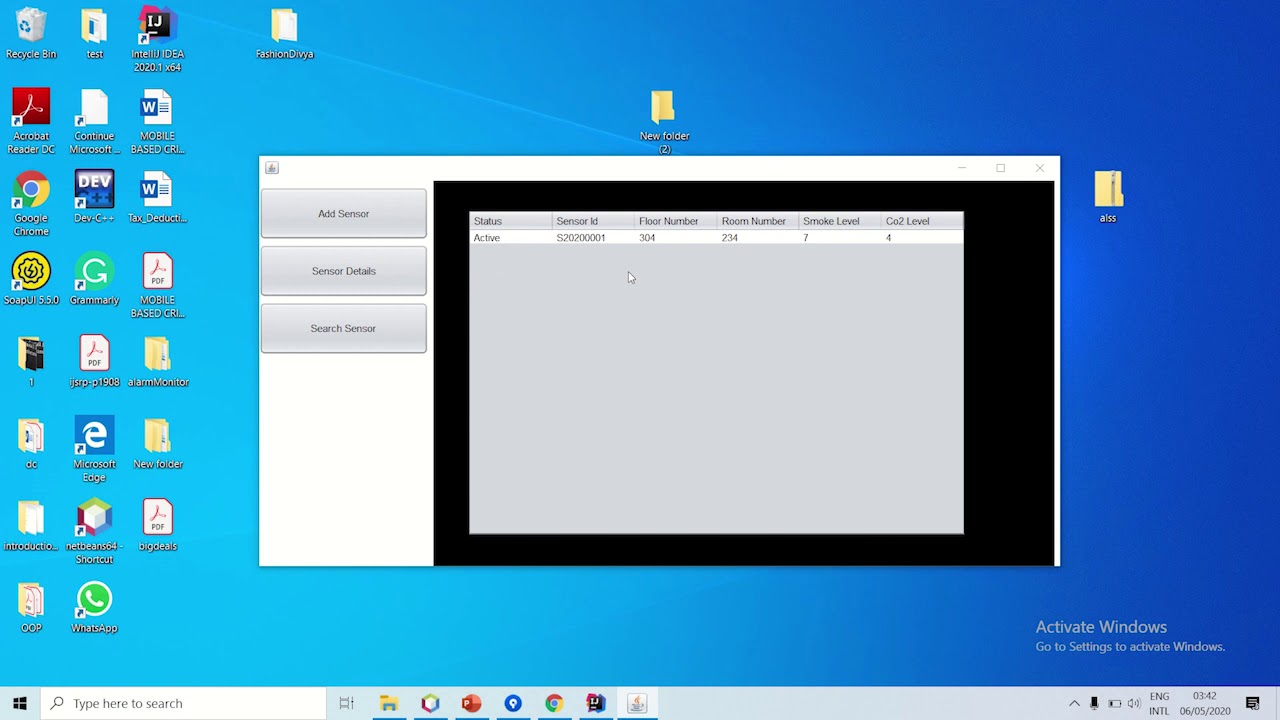Select the Recycle Bin desktop icon
The width and height of the screenshot is (1280, 720).
(x=31, y=34)
